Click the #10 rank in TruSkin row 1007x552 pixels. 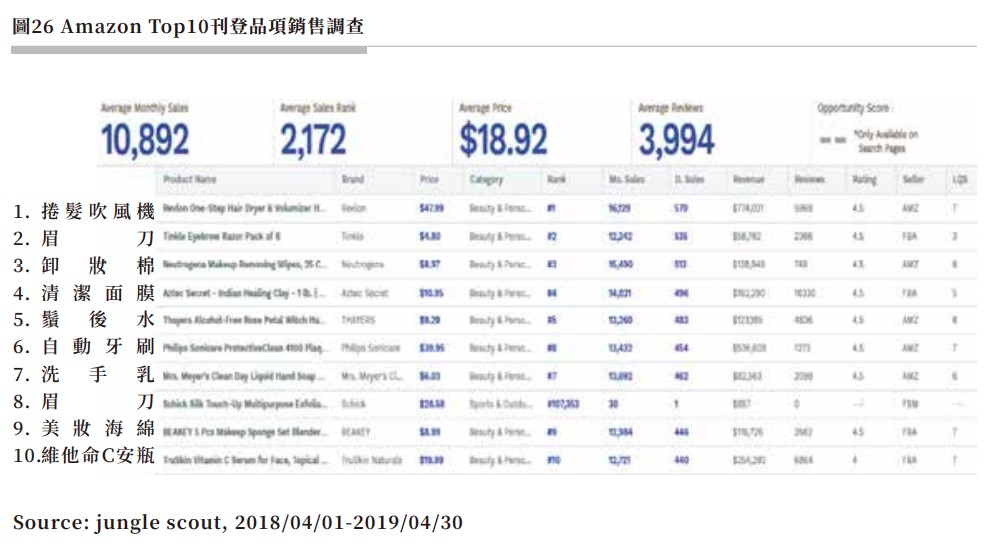pos(554,460)
